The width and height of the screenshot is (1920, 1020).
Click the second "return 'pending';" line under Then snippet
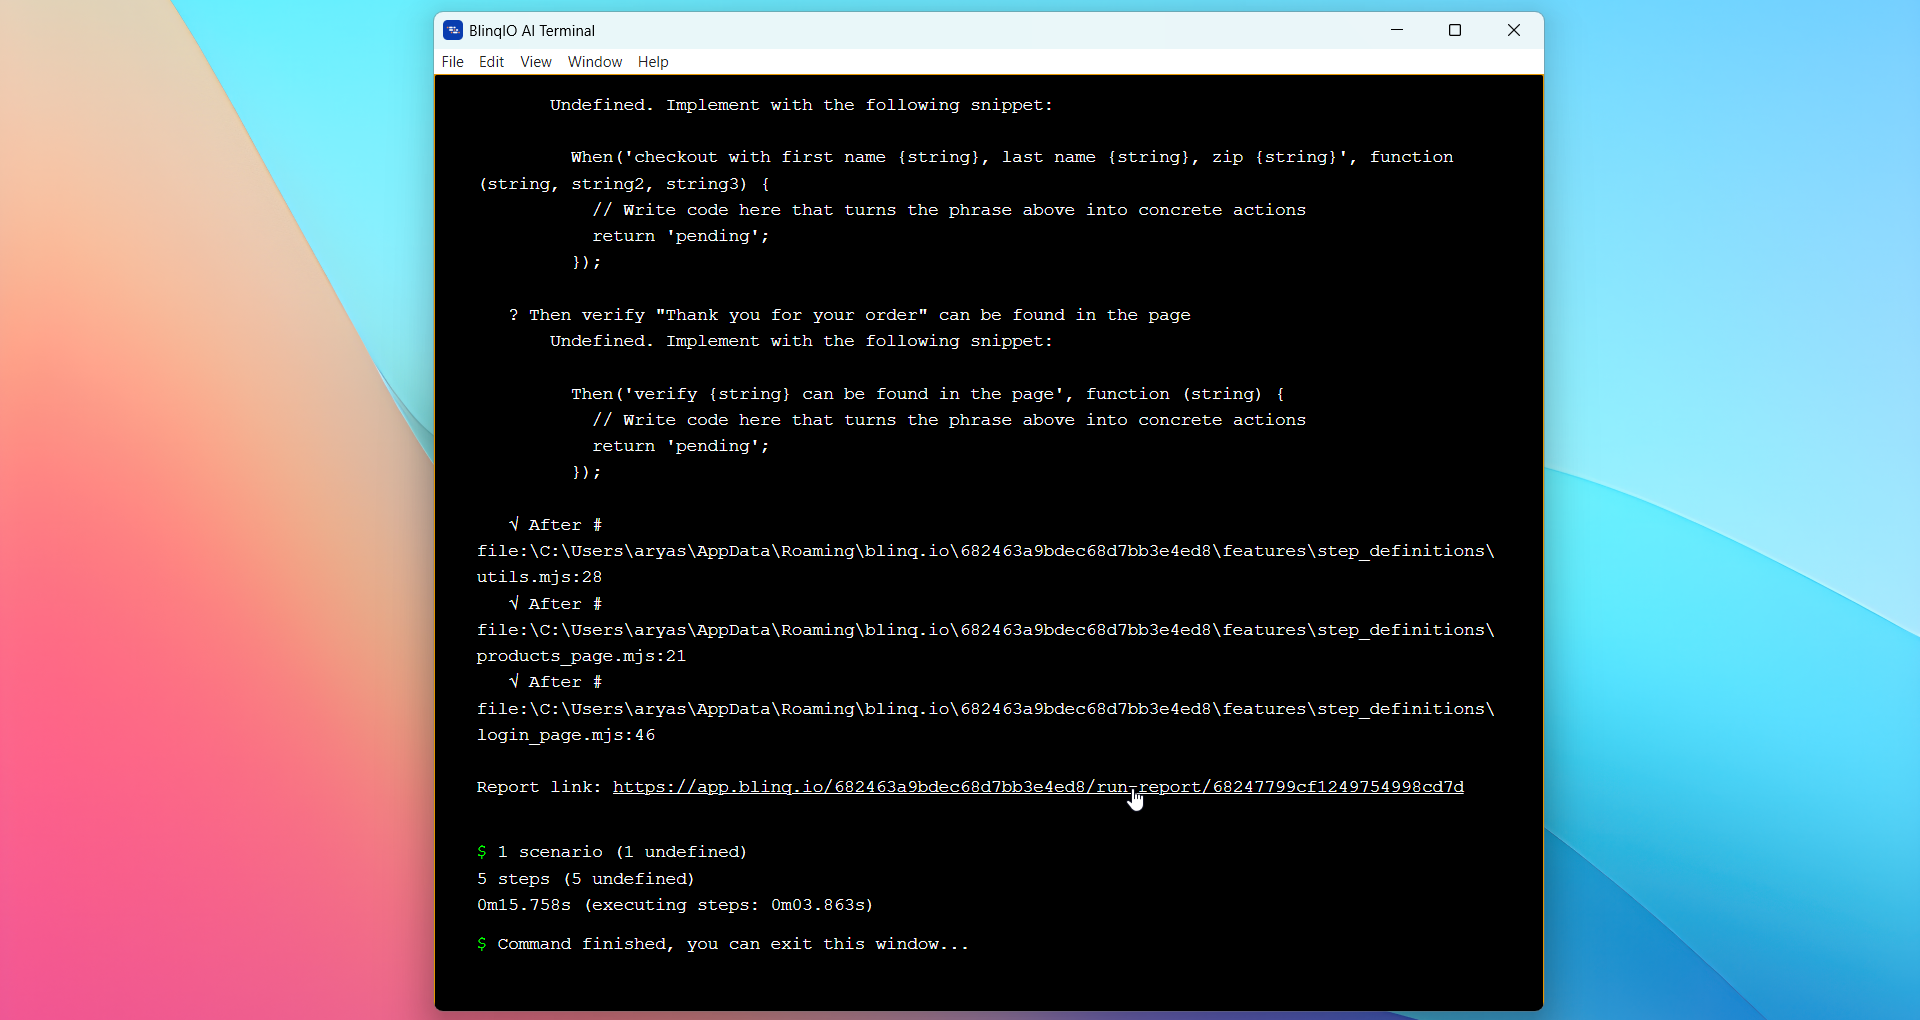[681, 446]
